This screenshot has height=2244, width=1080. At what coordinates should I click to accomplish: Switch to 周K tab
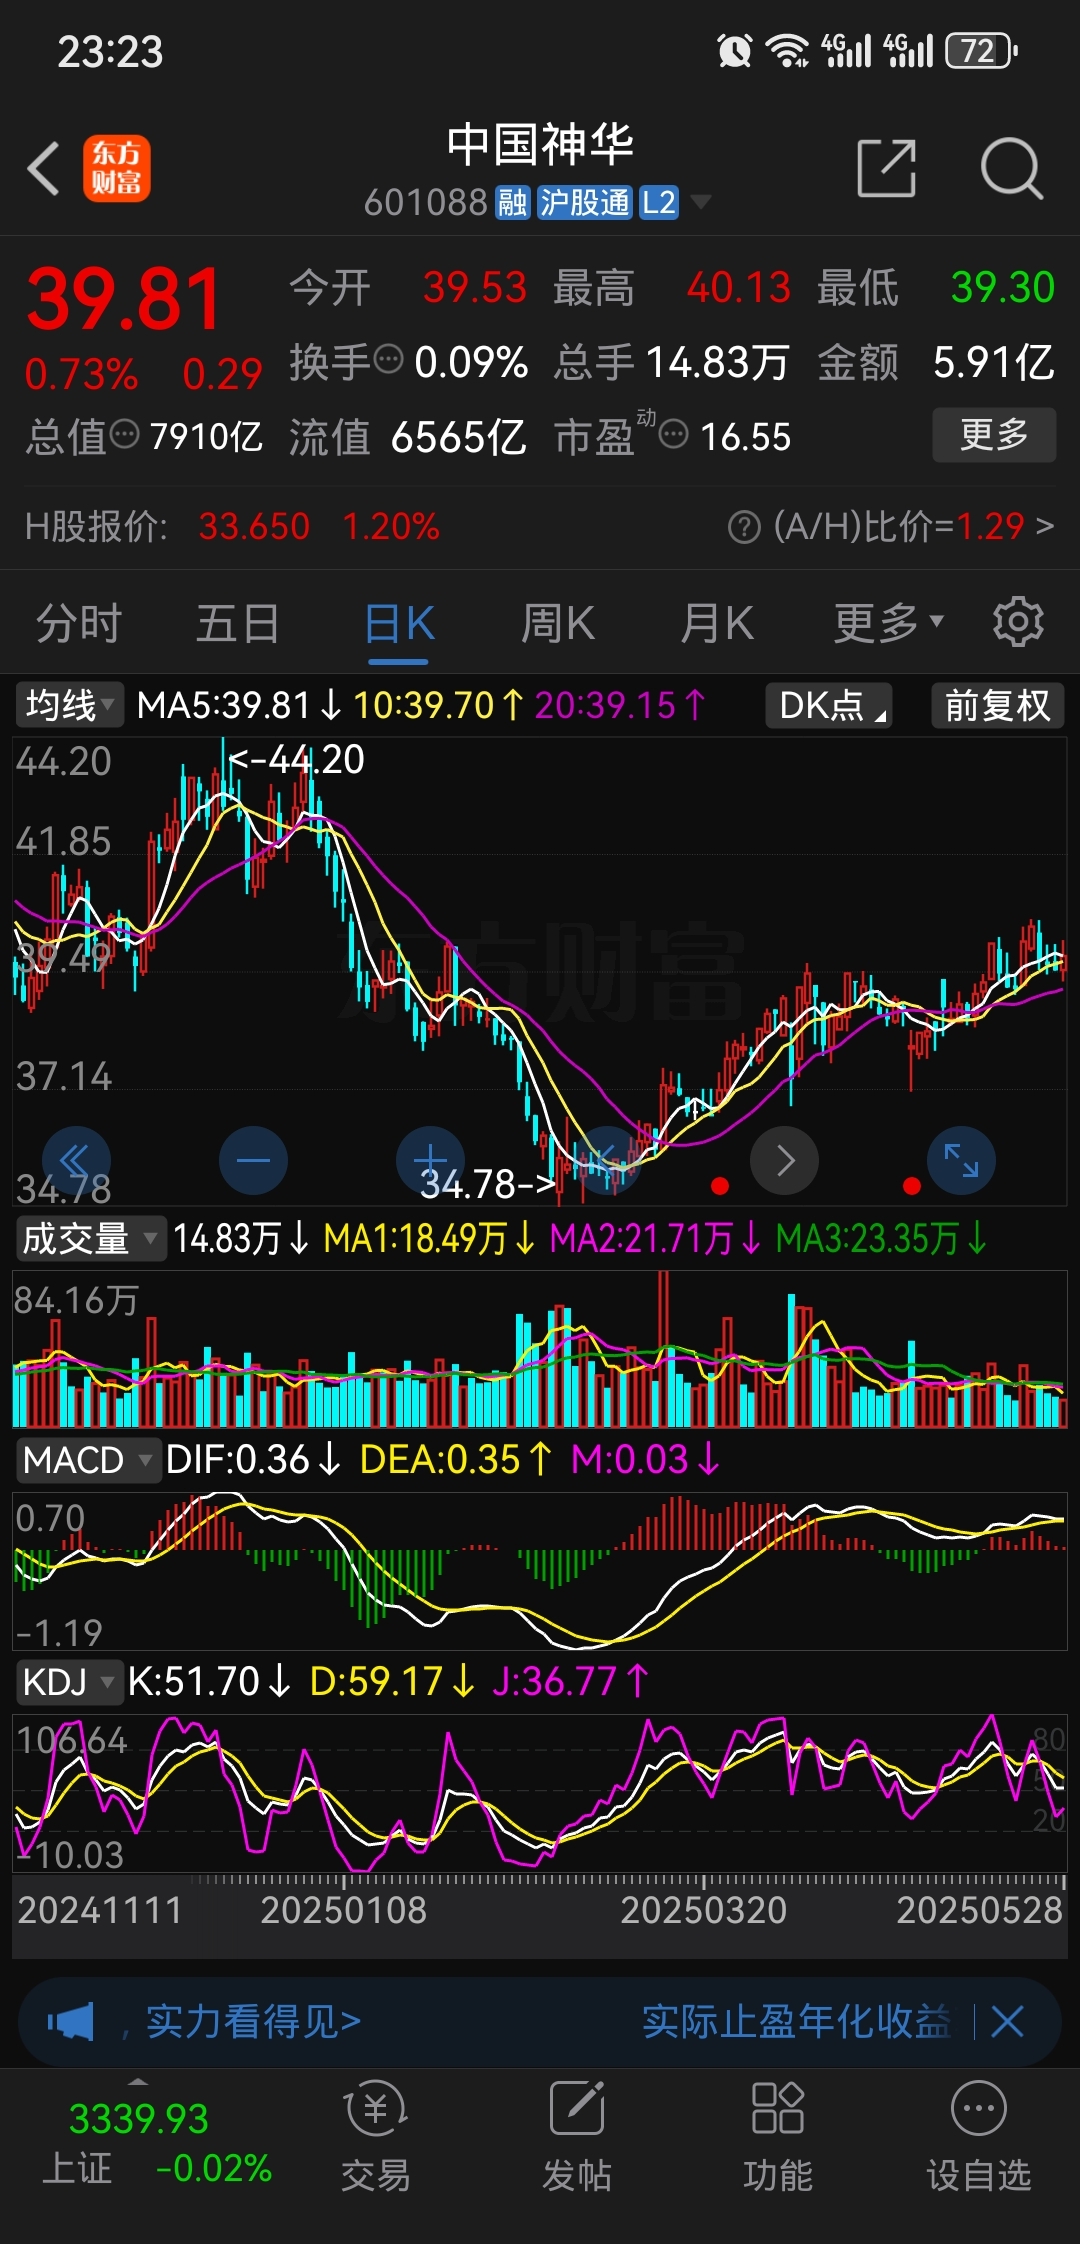coord(557,623)
